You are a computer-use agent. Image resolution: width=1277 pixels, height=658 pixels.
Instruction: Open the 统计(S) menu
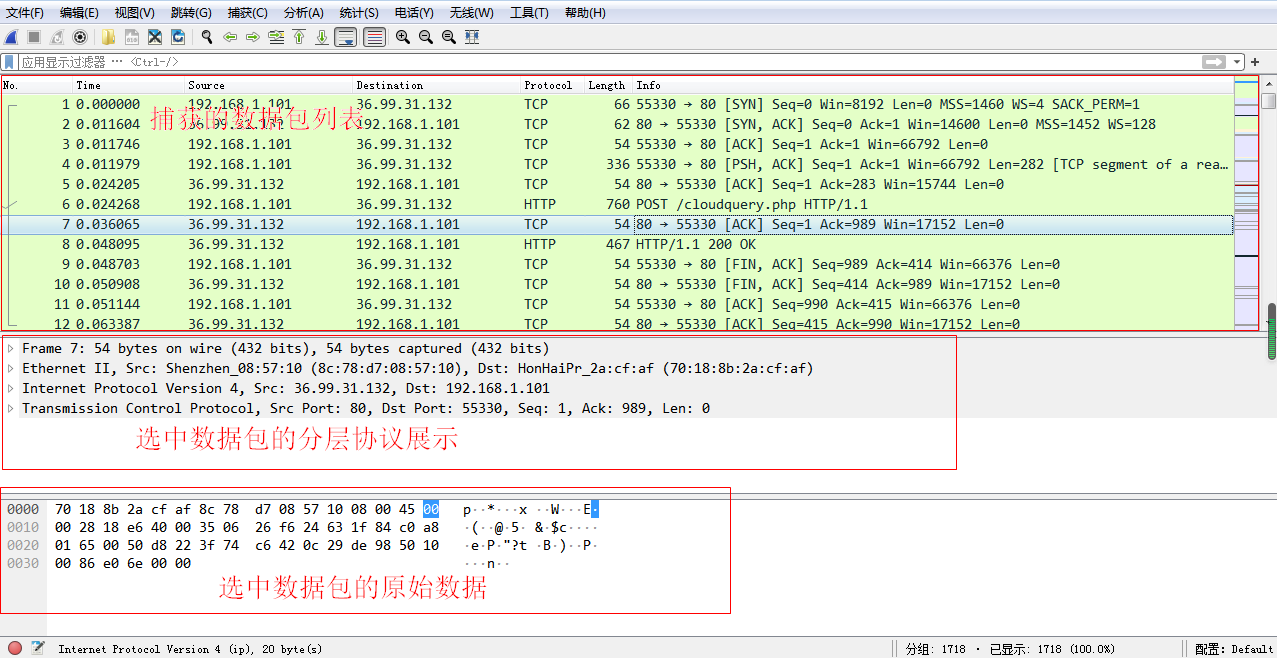click(359, 13)
